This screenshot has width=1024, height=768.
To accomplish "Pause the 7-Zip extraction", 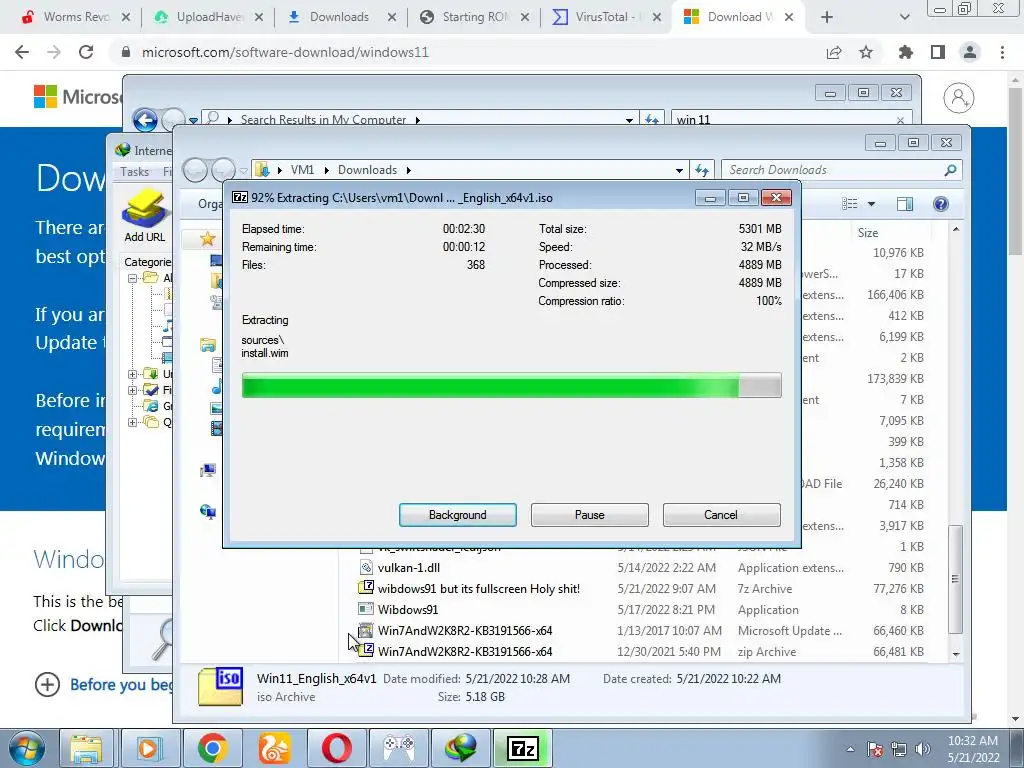I will (x=589, y=515).
